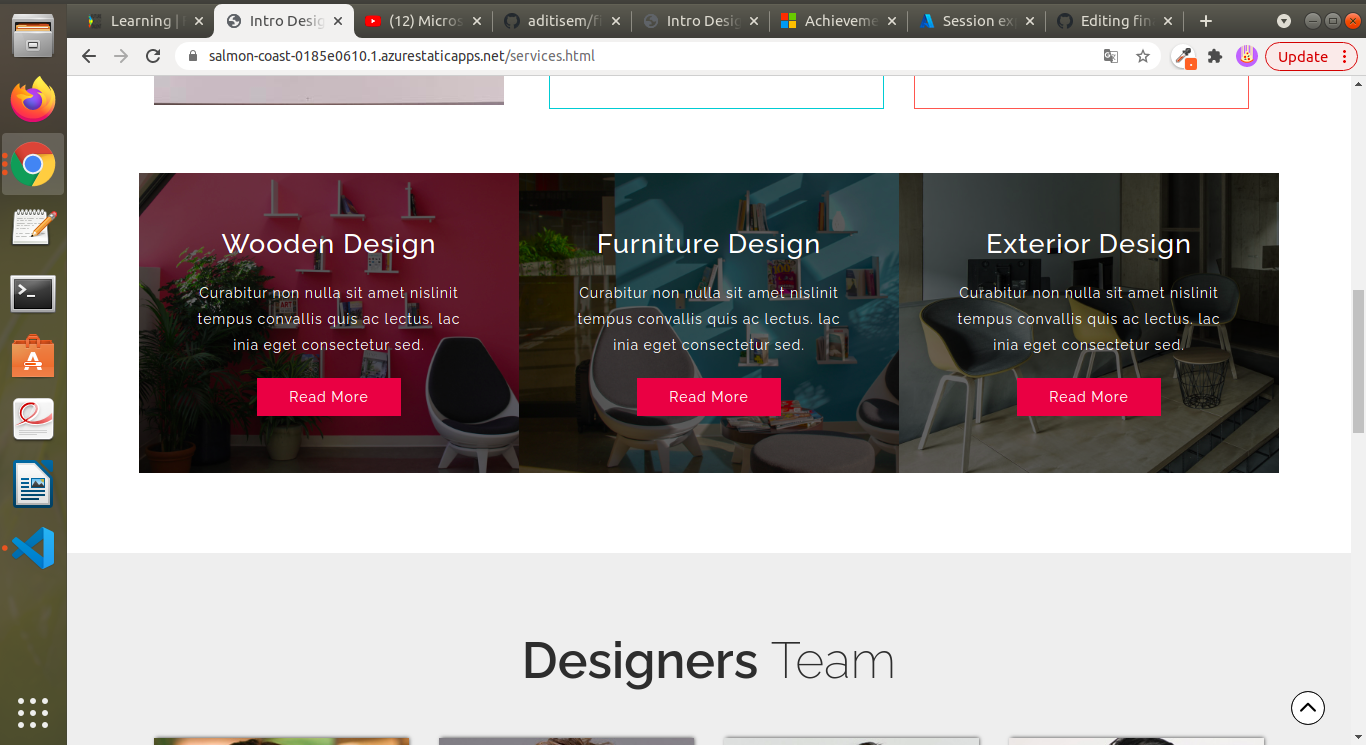Viewport: 1366px width, 745px height.
Task: Open the translate page icon
Action: [x=1111, y=56]
